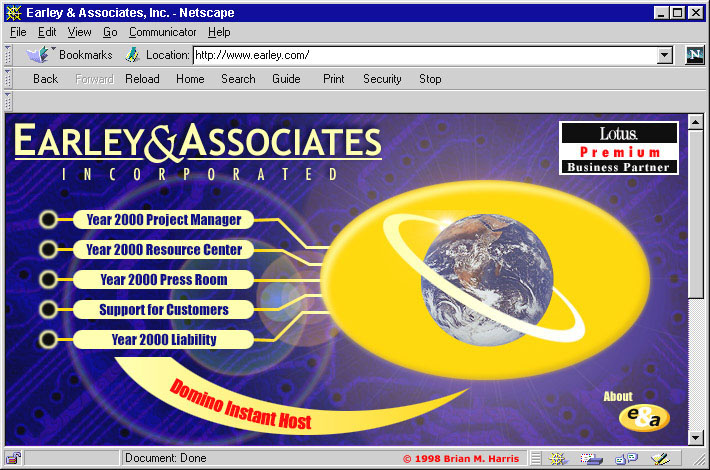
Task: Open the View menu
Action: [x=79, y=32]
